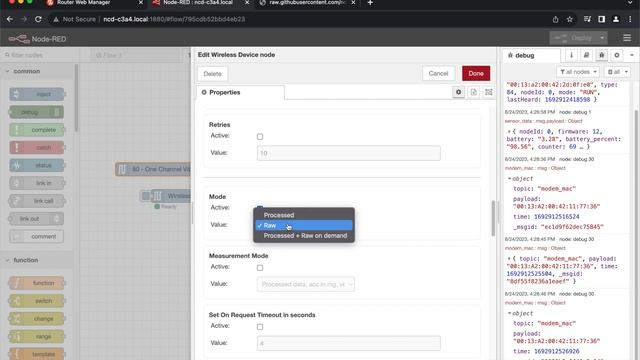Bookmark this page with star icon
Image resolution: width=640 pixels, height=360 pixels.
pyautogui.click(x=570, y=19)
